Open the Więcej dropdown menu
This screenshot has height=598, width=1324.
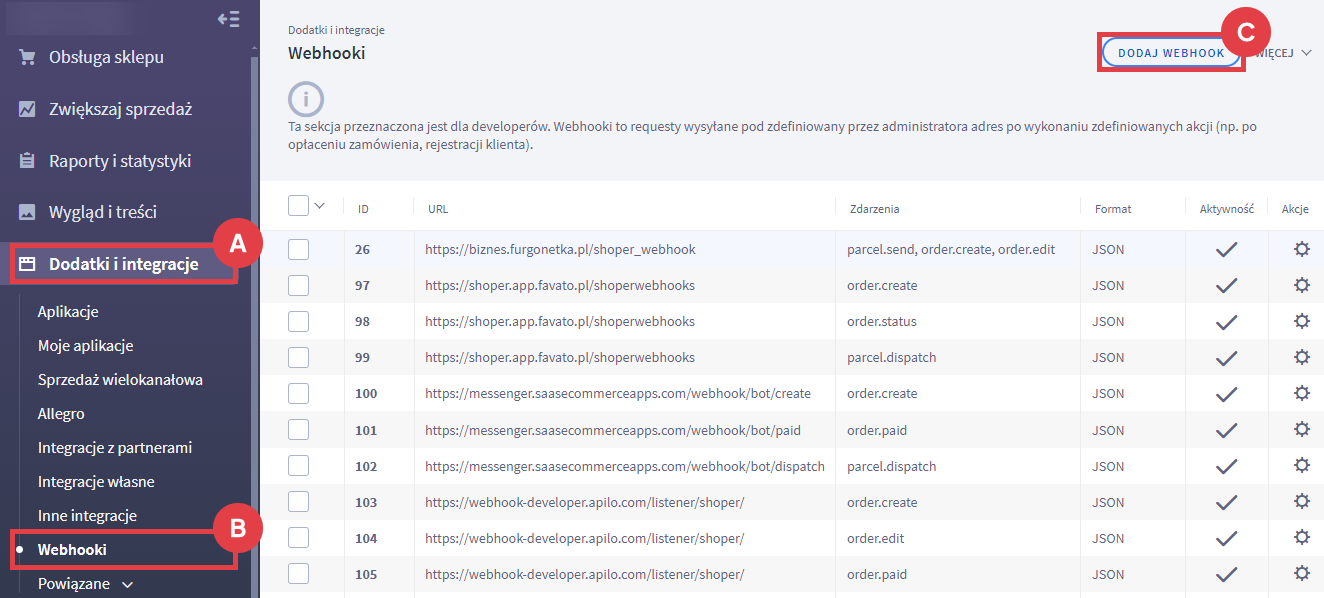coord(1285,53)
